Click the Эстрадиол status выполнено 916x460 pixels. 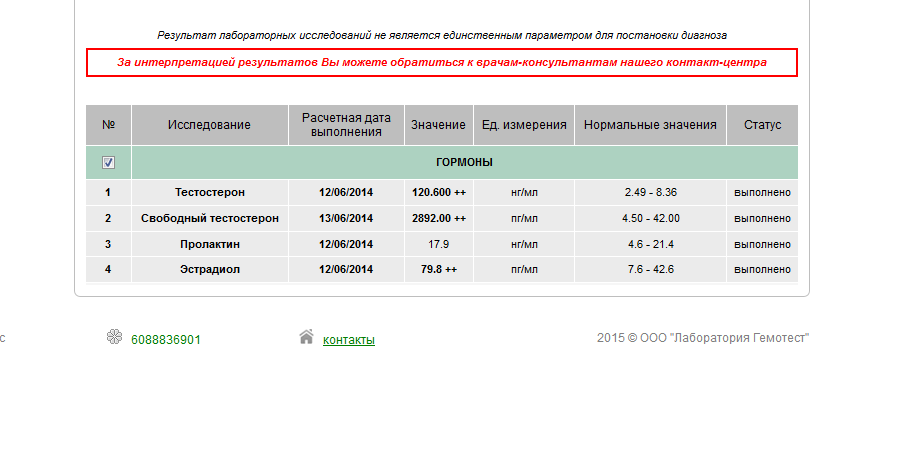click(x=762, y=270)
